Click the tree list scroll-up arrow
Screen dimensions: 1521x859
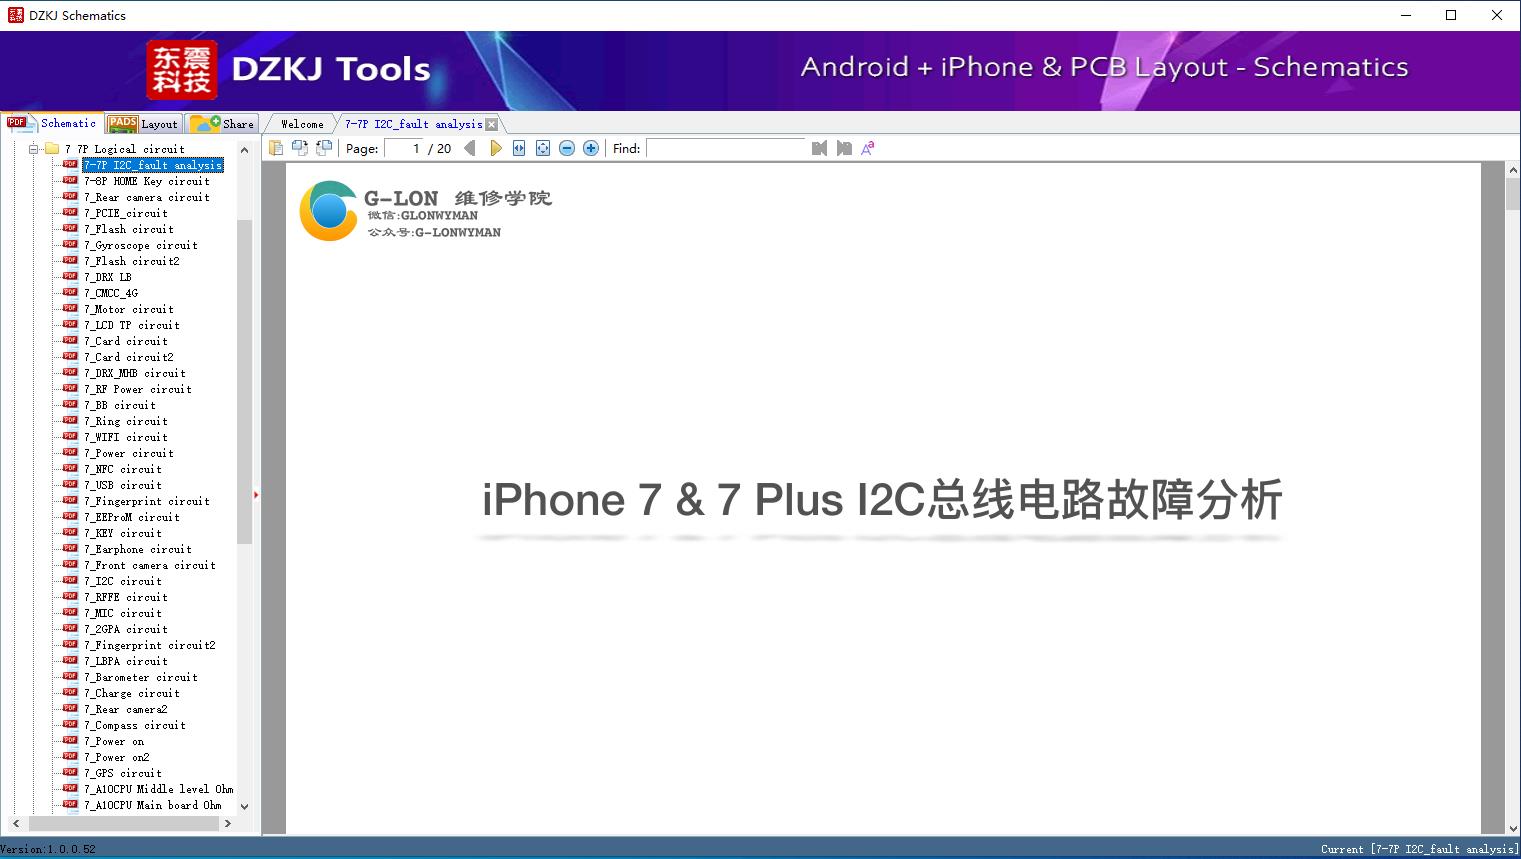(x=244, y=150)
